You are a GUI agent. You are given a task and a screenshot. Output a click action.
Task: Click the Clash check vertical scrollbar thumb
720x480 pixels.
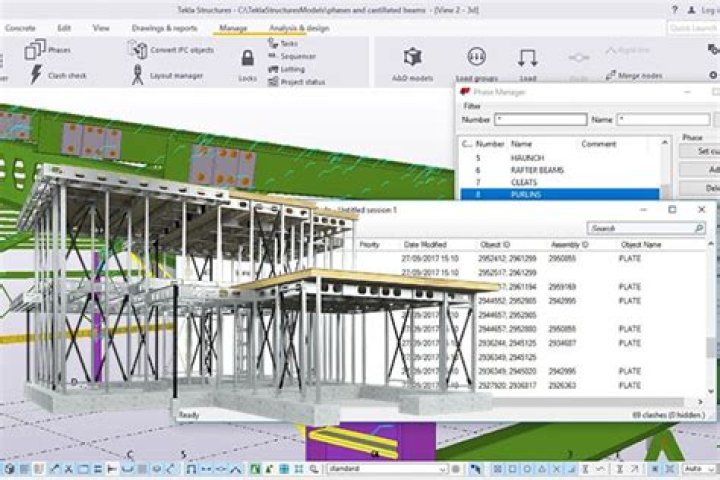pyautogui.click(x=711, y=347)
